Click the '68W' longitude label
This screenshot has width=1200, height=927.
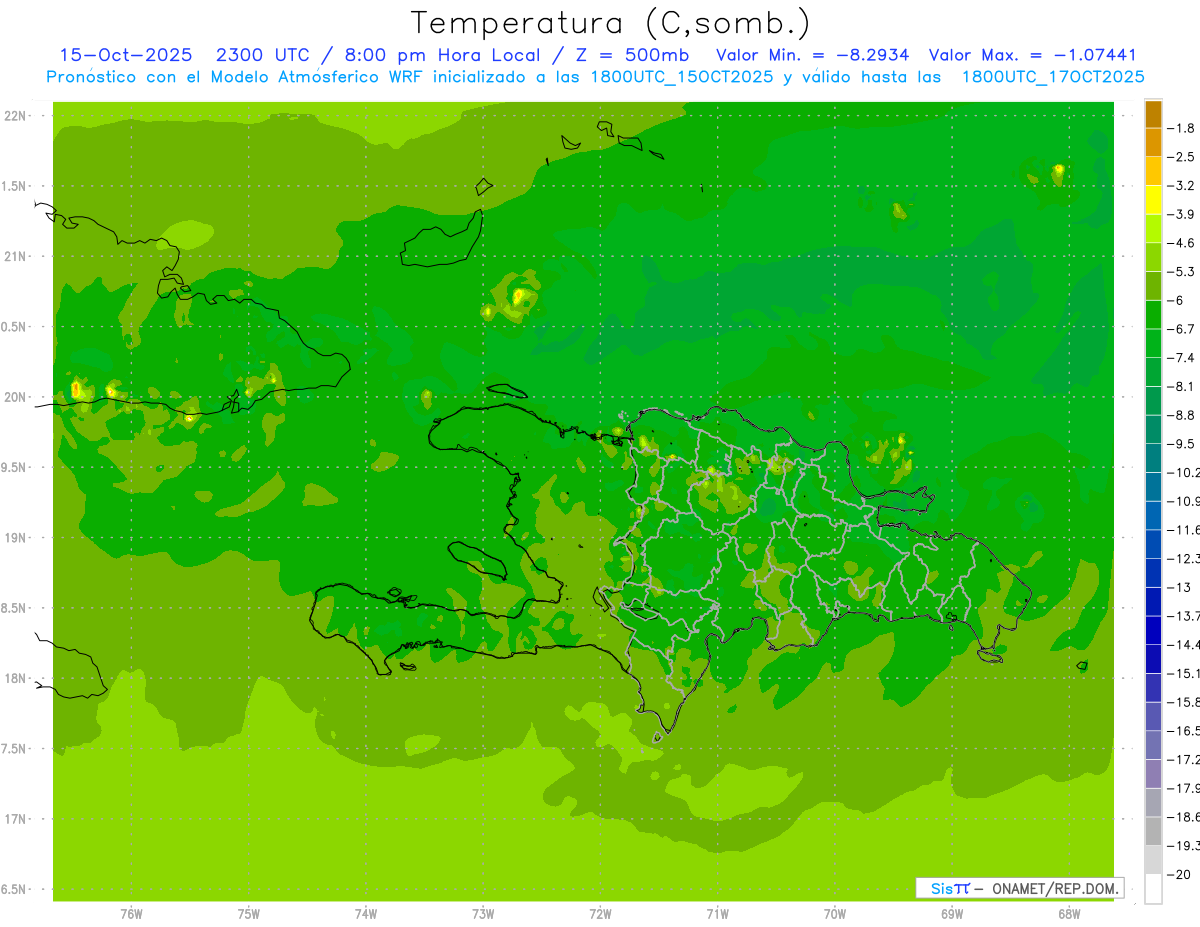[1069, 914]
